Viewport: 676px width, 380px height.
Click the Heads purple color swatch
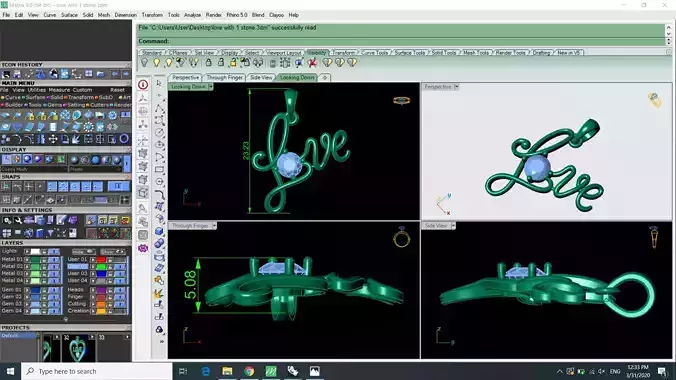(101, 290)
